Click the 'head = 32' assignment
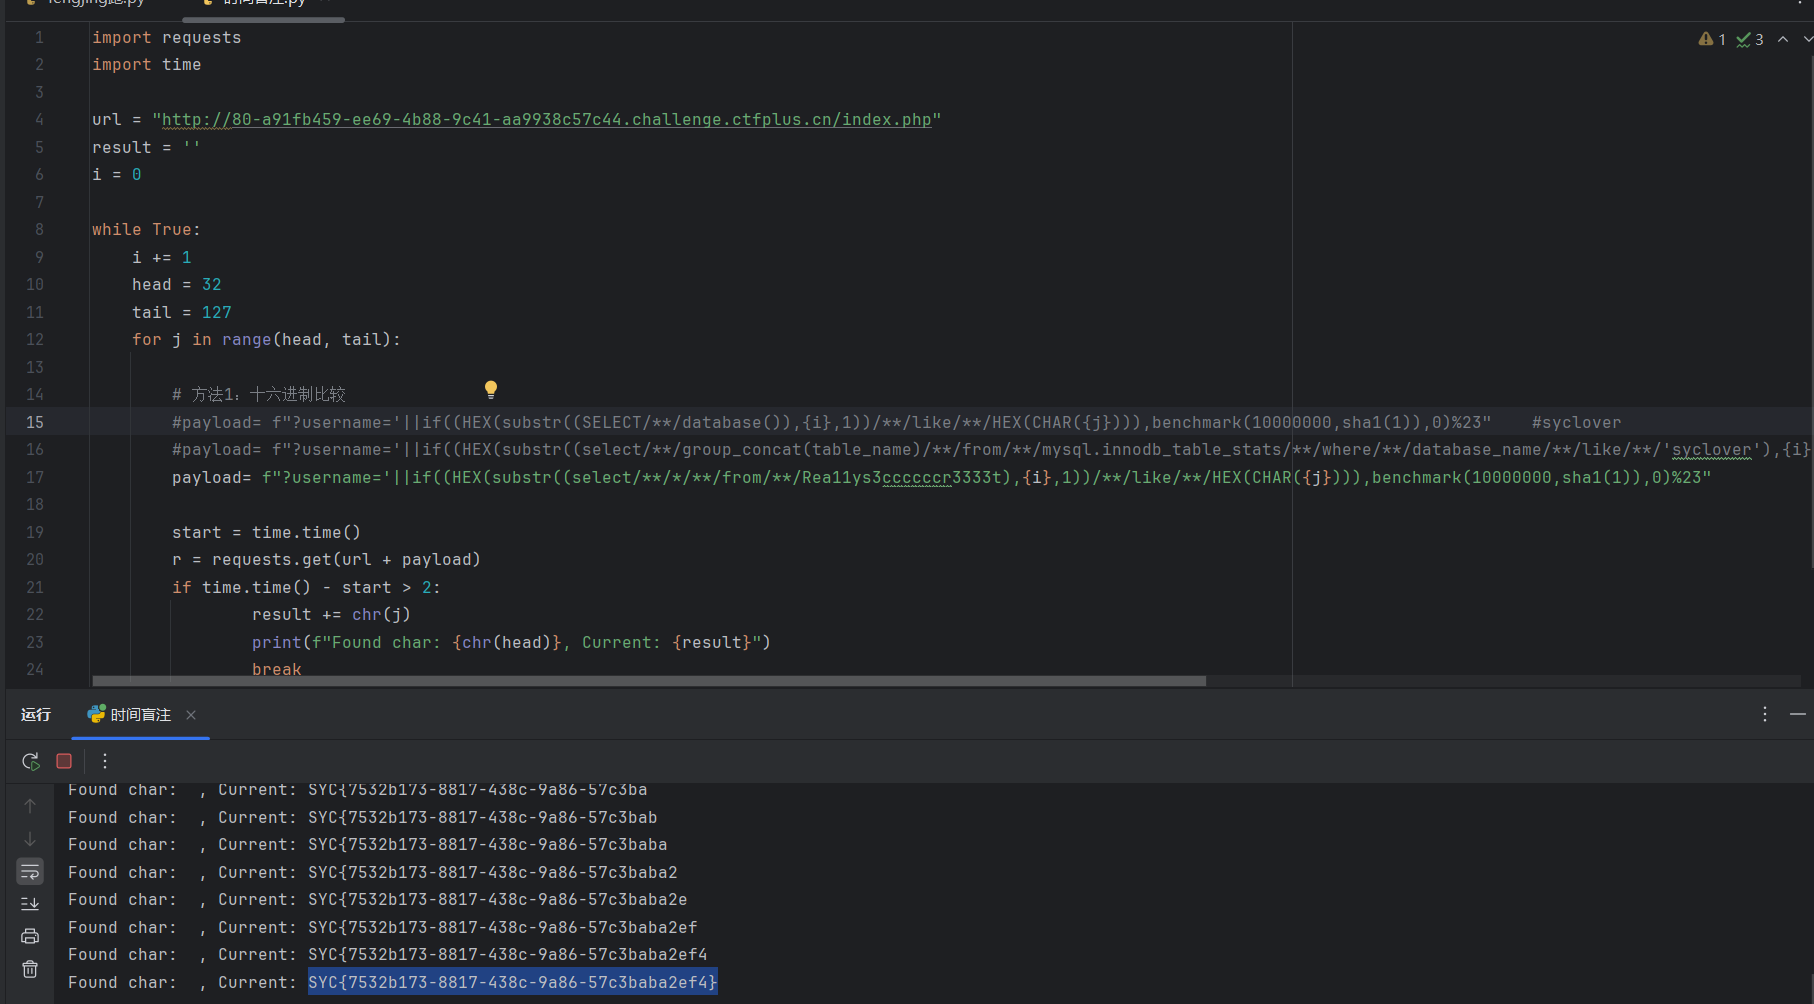 177,285
